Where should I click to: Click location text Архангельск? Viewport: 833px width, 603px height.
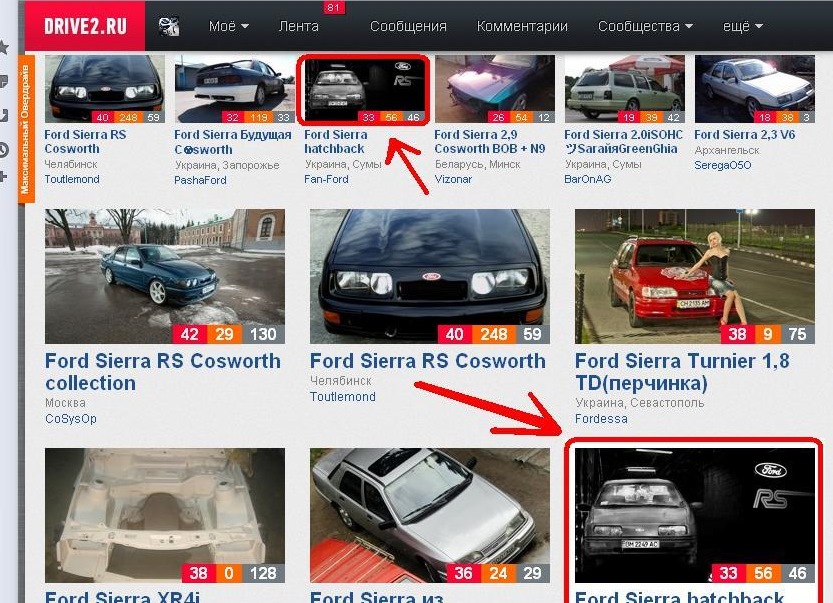[x=727, y=150]
